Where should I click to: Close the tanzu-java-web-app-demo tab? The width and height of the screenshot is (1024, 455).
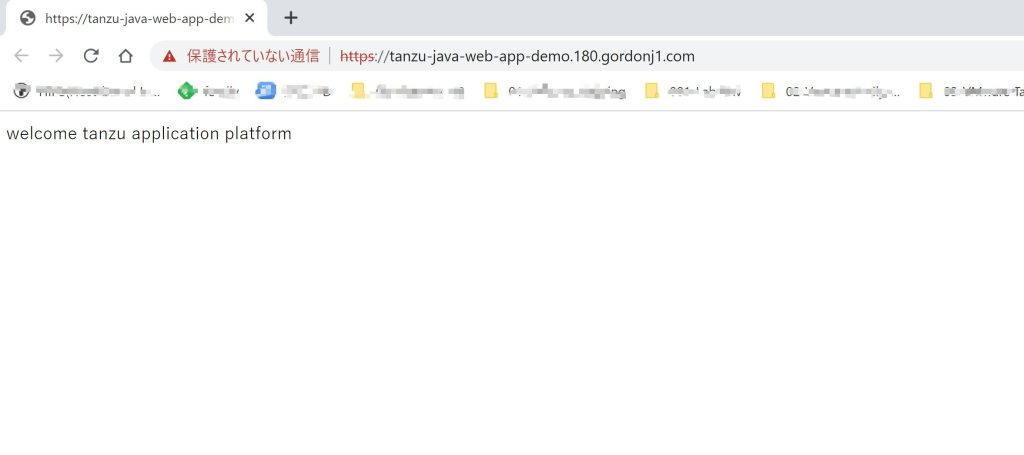[249, 18]
